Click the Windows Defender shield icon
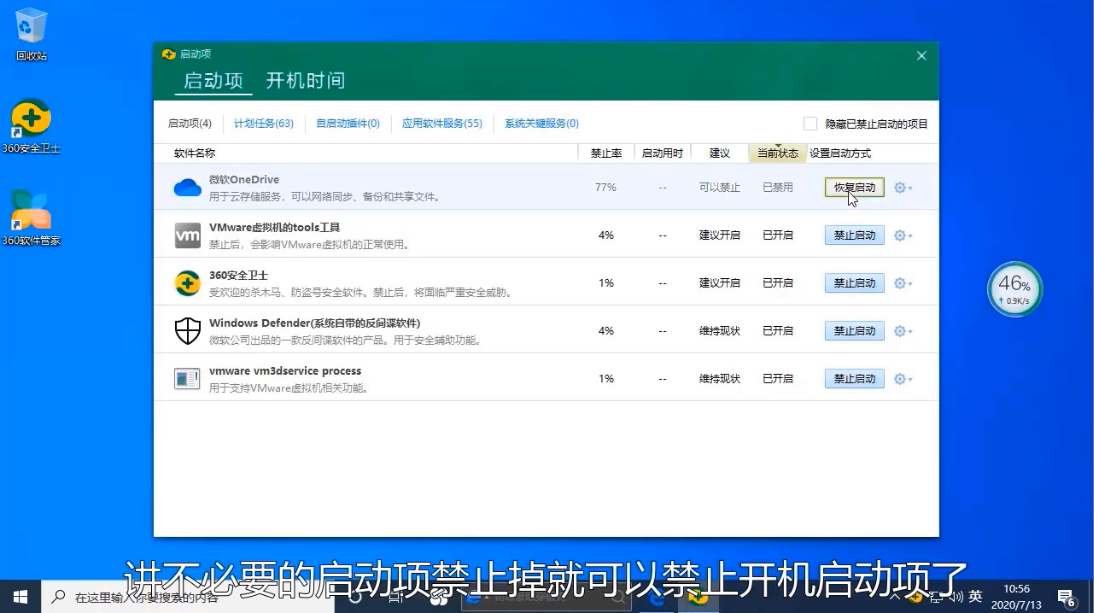This screenshot has width=1094, height=613. click(x=187, y=331)
